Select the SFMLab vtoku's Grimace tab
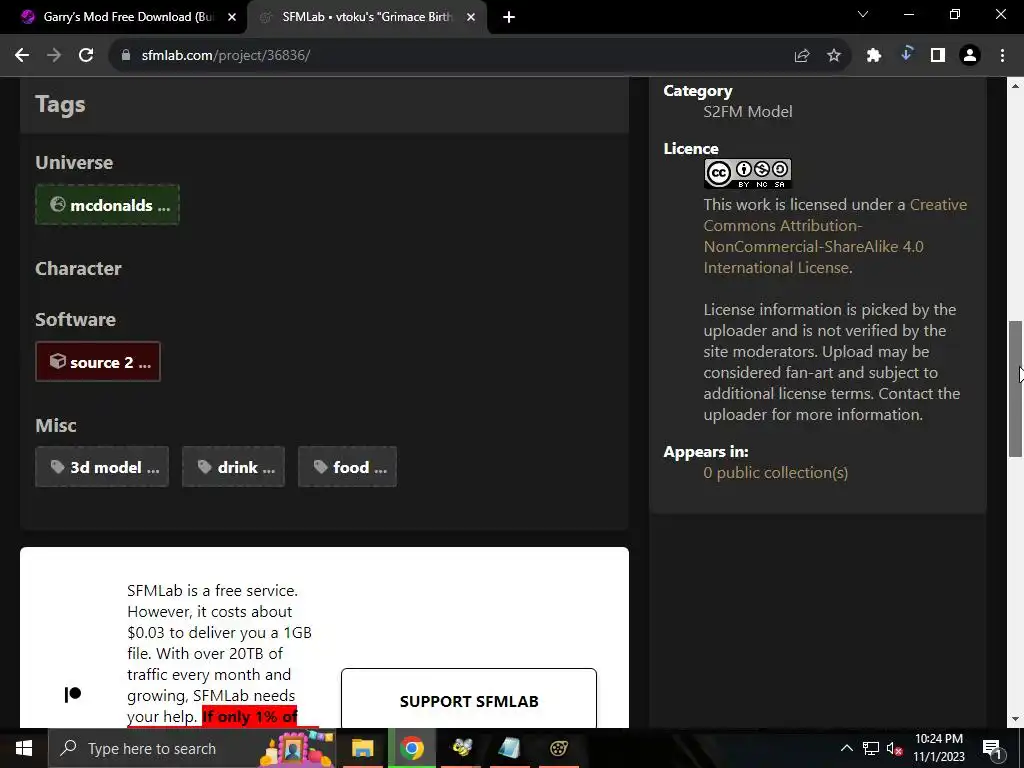Image resolution: width=1024 pixels, height=768 pixels. pyautogui.click(x=367, y=18)
